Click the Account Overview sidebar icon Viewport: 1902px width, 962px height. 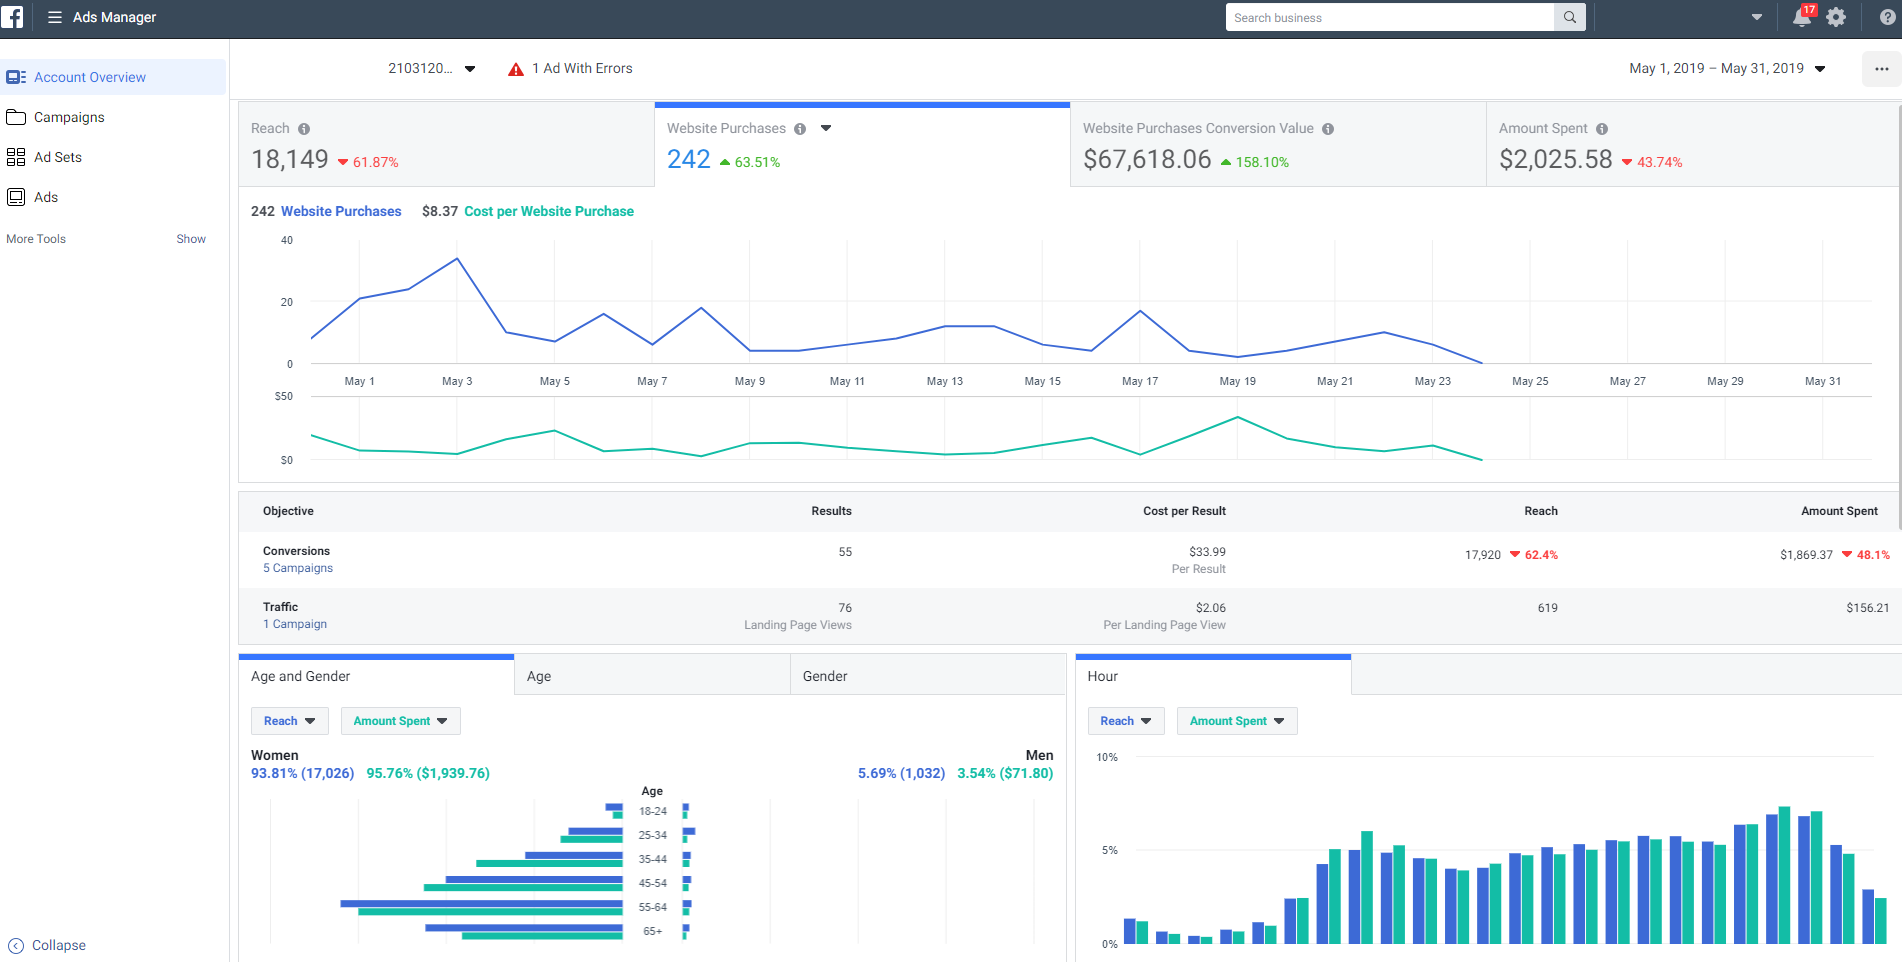coord(16,77)
